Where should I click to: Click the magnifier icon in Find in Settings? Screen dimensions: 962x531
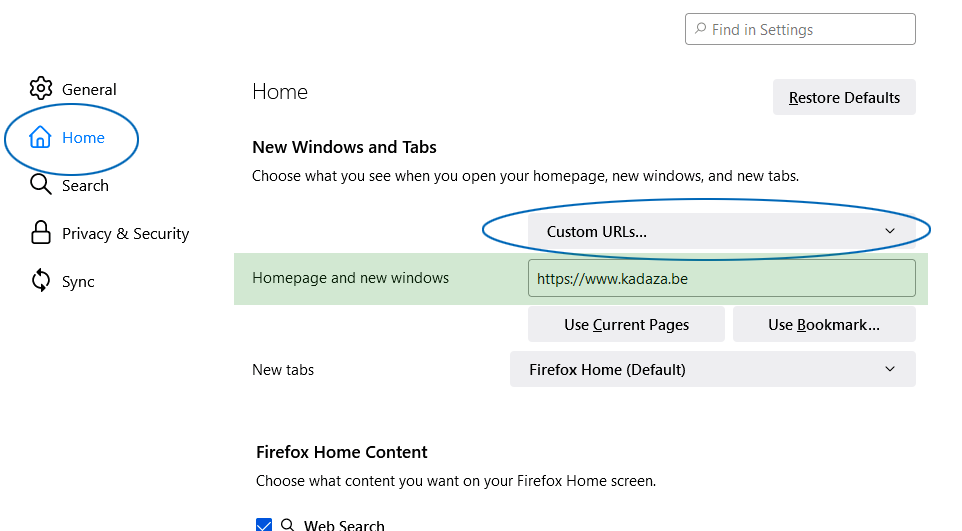coord(700,29)
